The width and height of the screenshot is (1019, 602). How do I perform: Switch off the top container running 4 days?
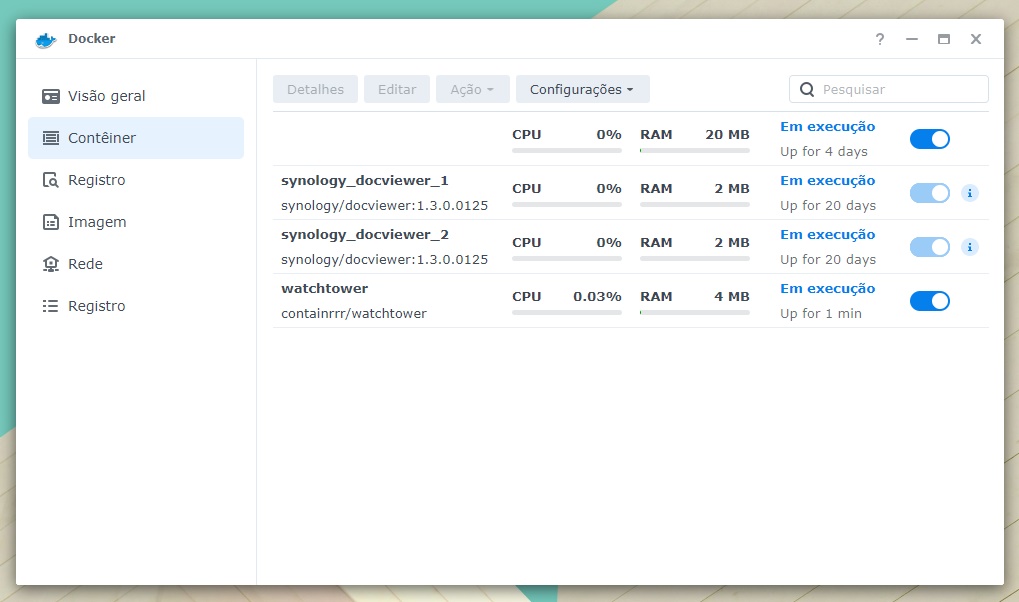pos(929,139)
